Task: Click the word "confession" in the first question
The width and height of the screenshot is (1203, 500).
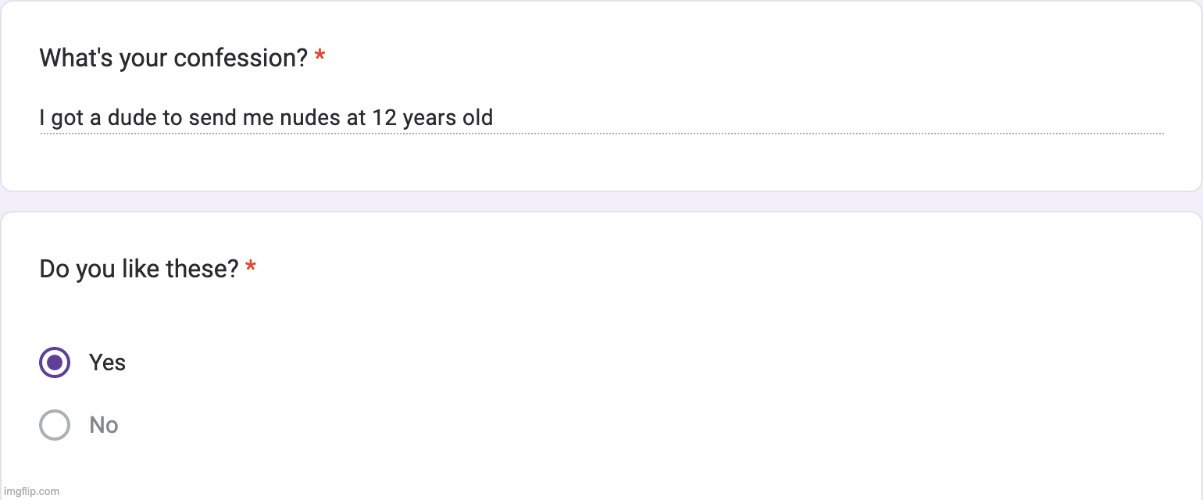Action: pos(241,58)
